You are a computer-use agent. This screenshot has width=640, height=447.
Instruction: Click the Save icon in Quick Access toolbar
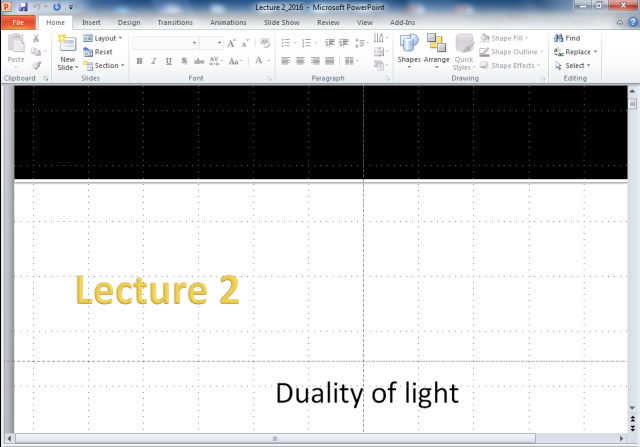[23, 7]
